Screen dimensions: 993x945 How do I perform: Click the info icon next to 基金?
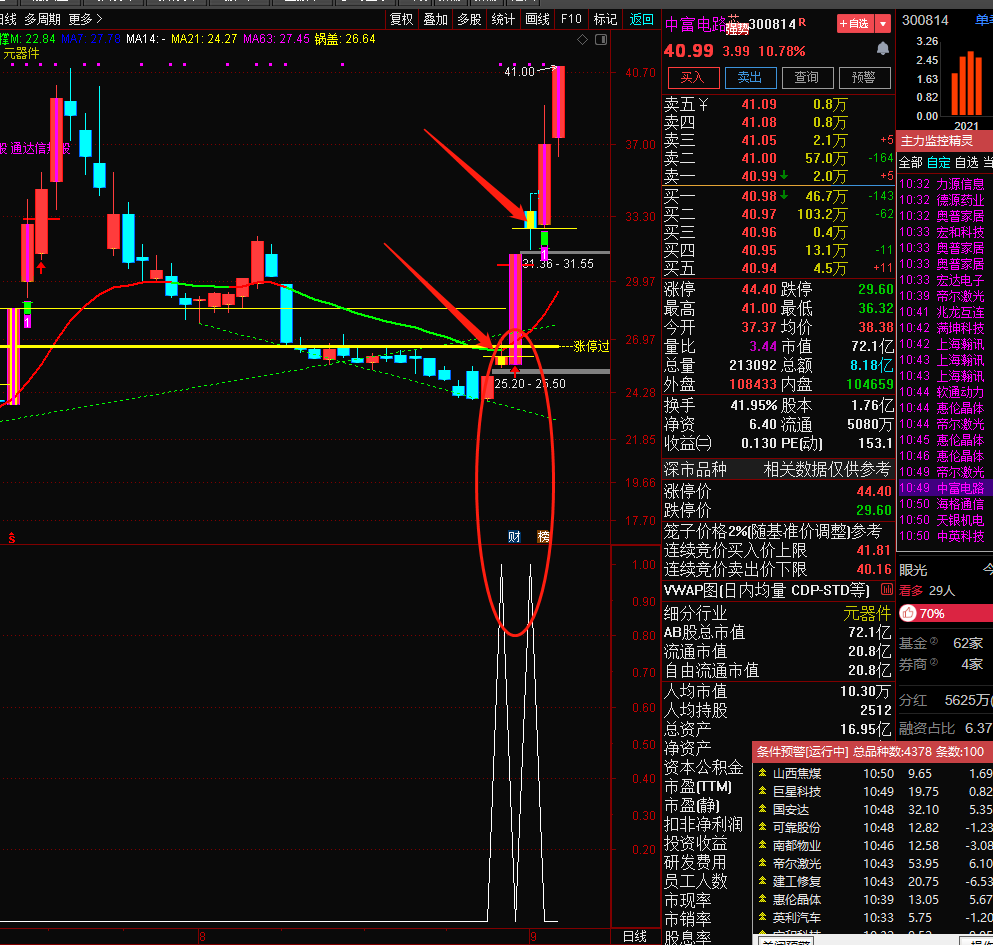(x=933, y=641)
